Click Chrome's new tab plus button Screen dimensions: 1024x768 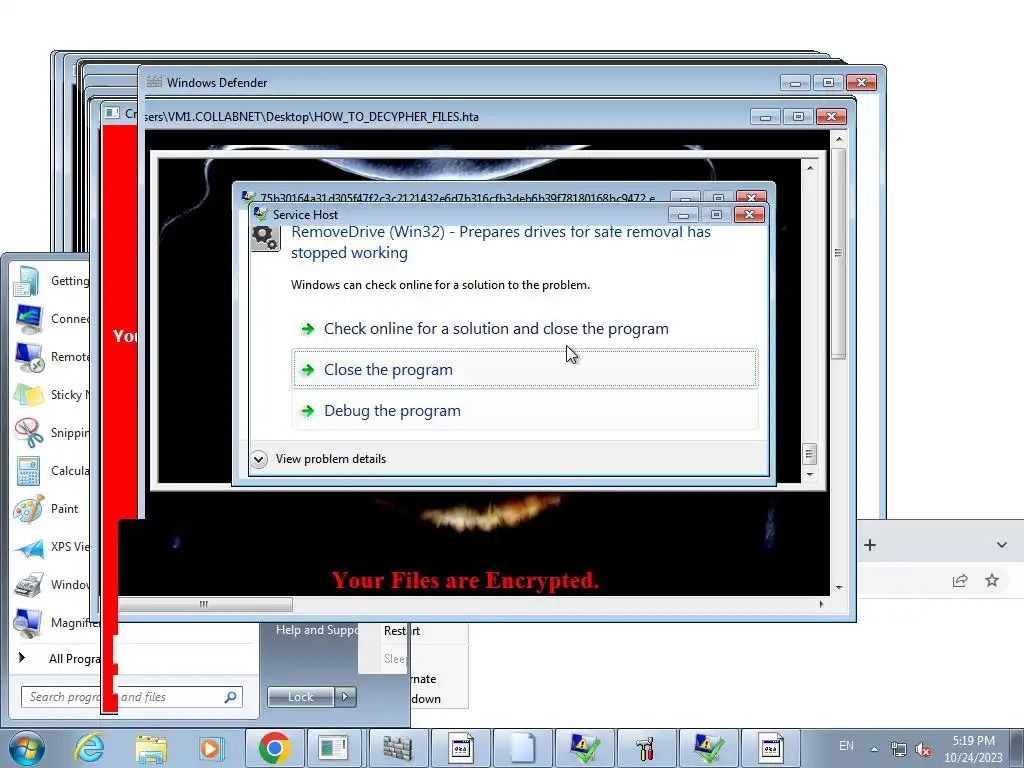tap(870, 545)
